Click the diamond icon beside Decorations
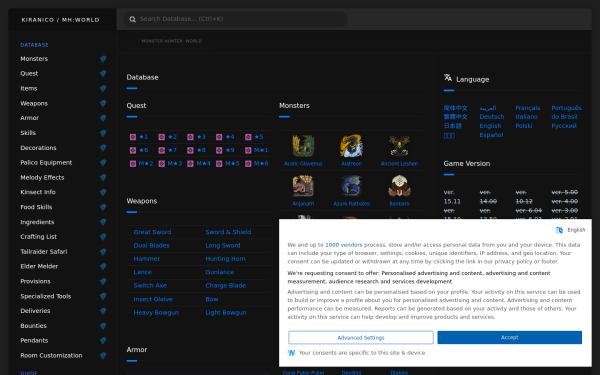This screenshot has height=375, width=600. [103, 148]
